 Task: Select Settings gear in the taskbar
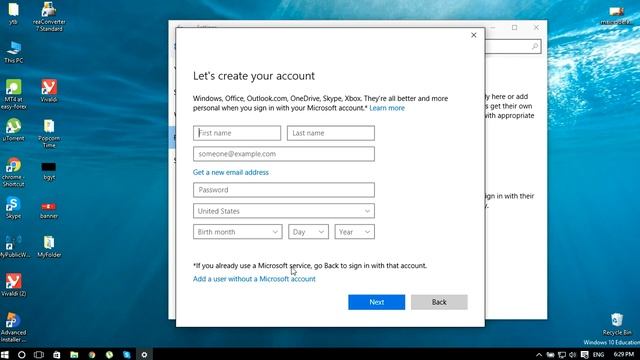pyautogui.click(x=144, y=355)
